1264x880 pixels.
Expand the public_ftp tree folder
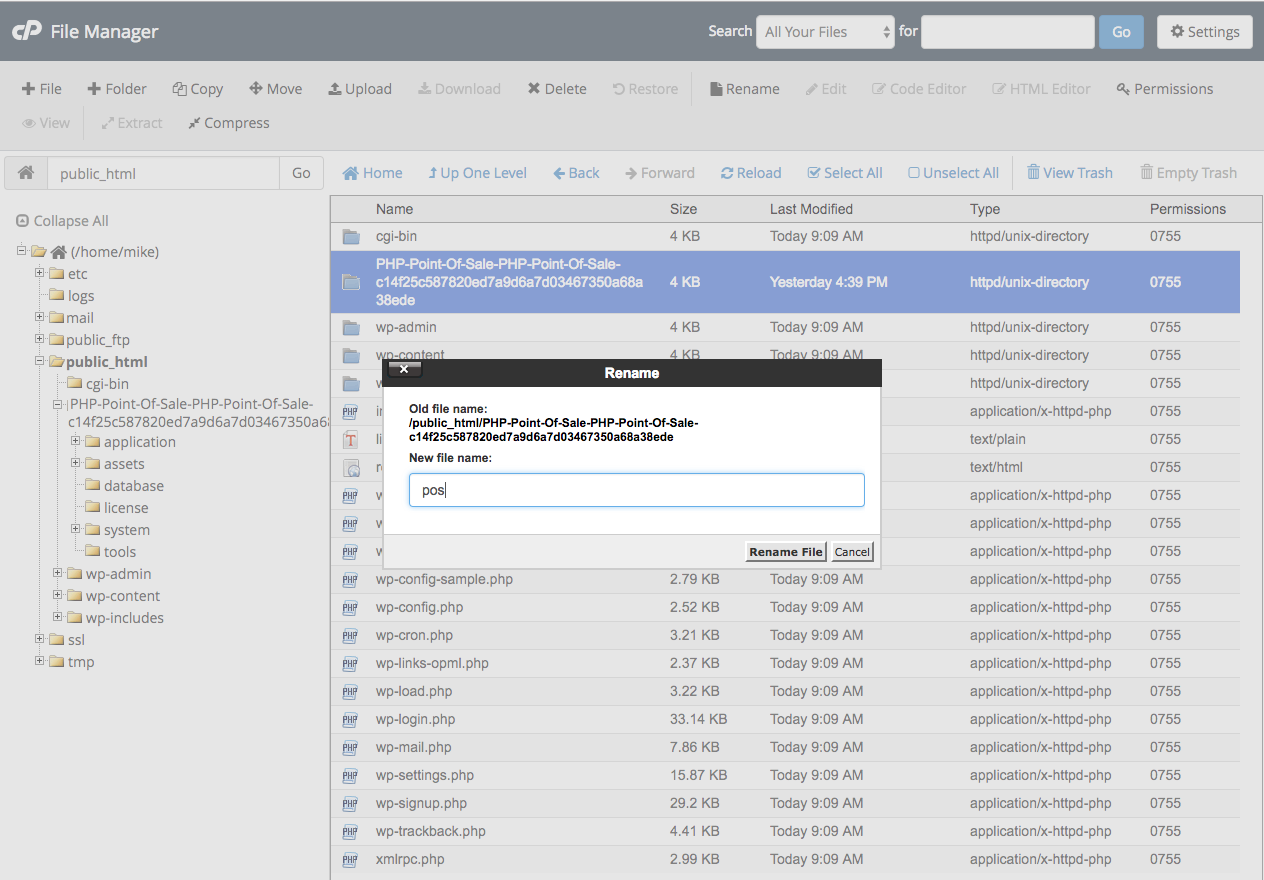(40, 339)
